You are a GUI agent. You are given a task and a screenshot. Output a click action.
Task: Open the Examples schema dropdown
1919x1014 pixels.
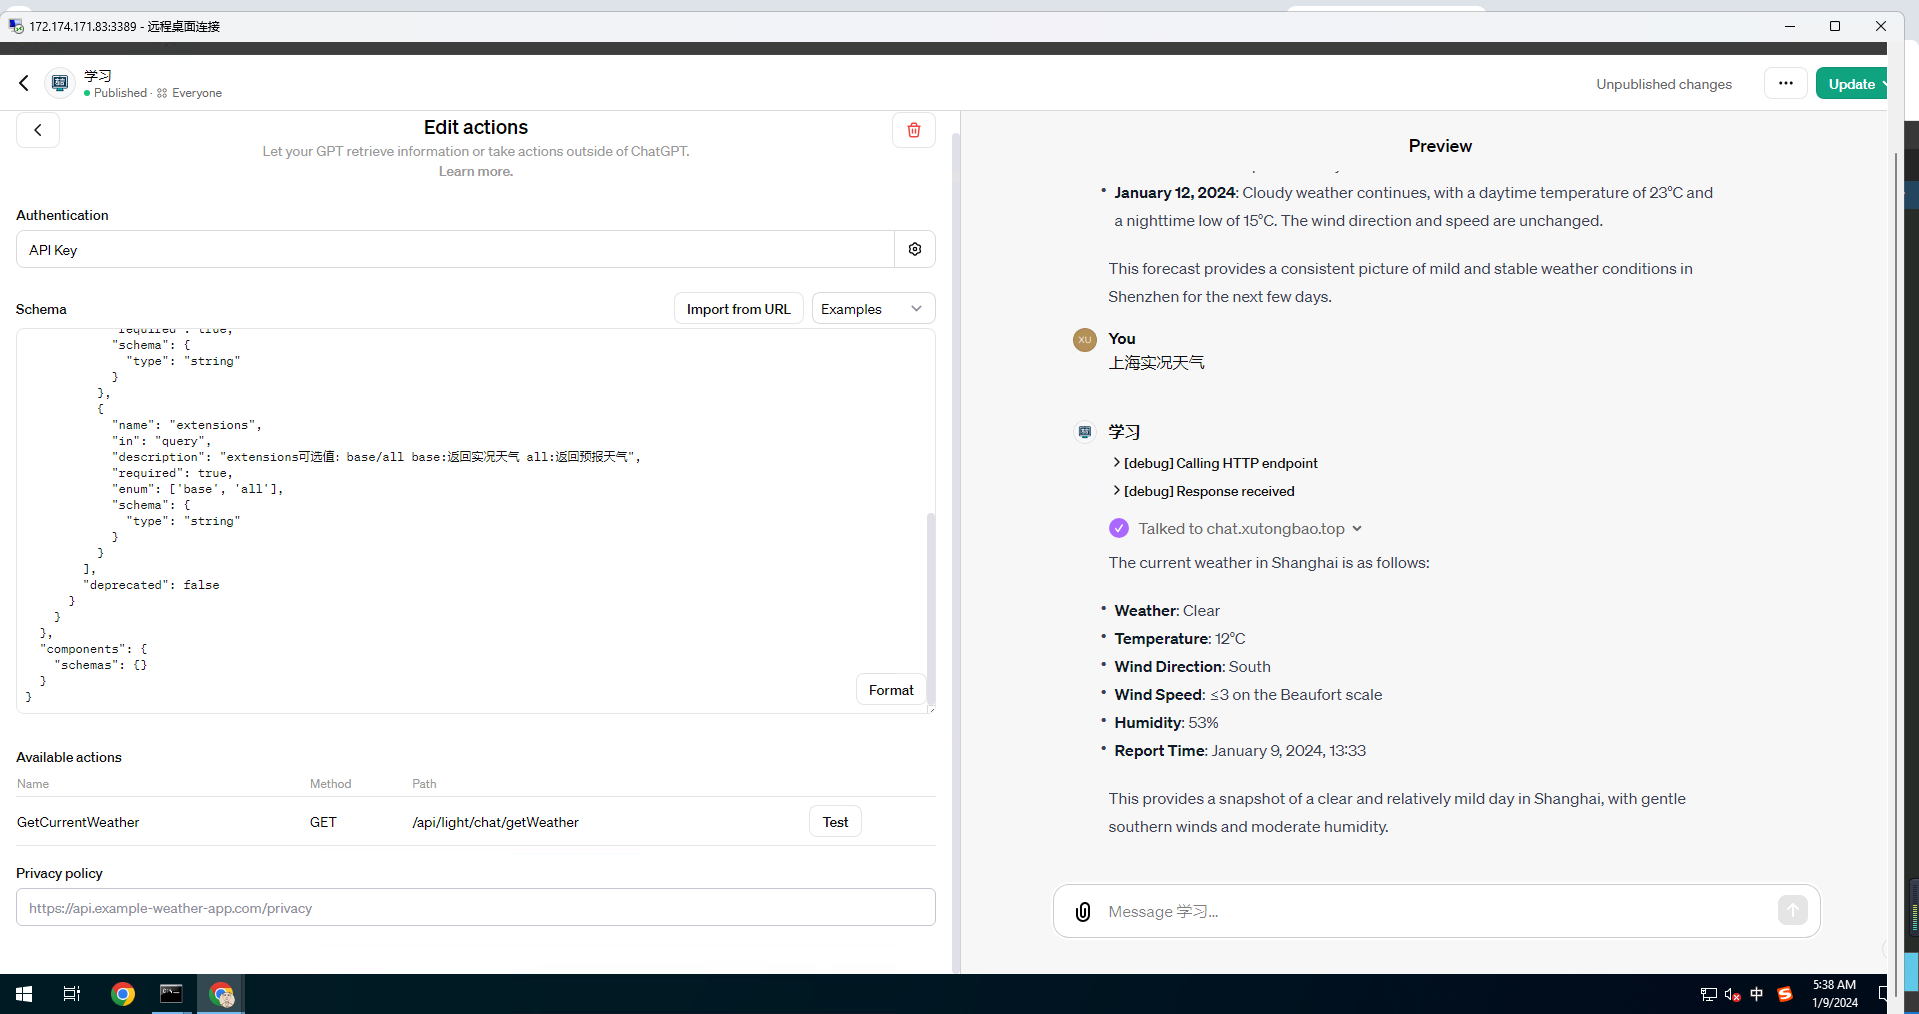pyautogui.click(x=872, y=309)
